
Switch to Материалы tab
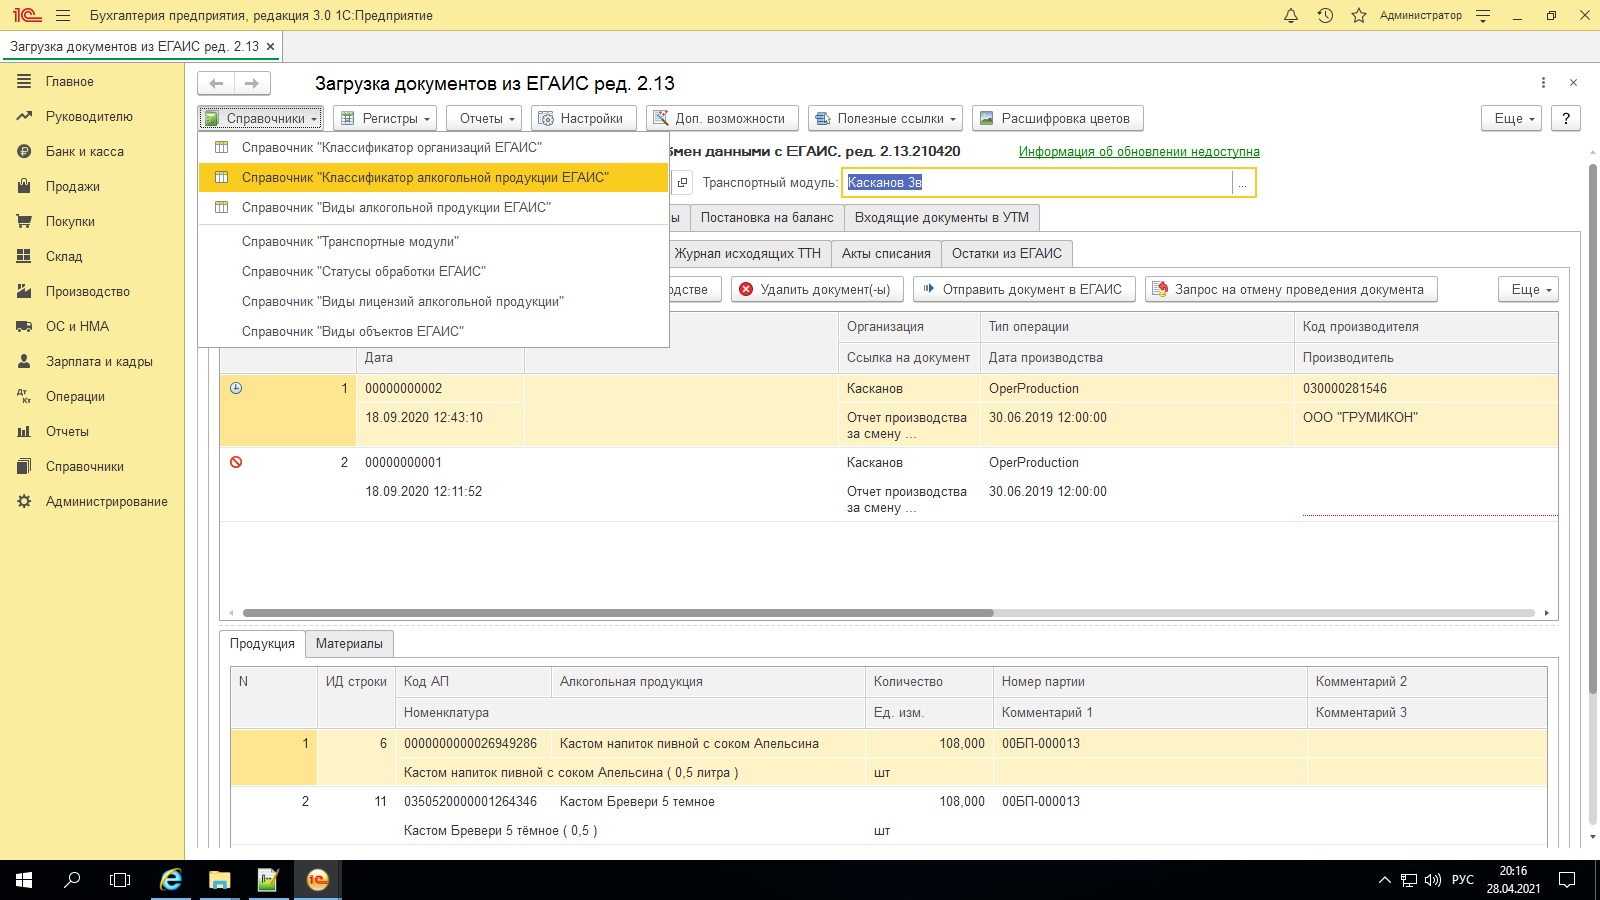tap(349, 643)
